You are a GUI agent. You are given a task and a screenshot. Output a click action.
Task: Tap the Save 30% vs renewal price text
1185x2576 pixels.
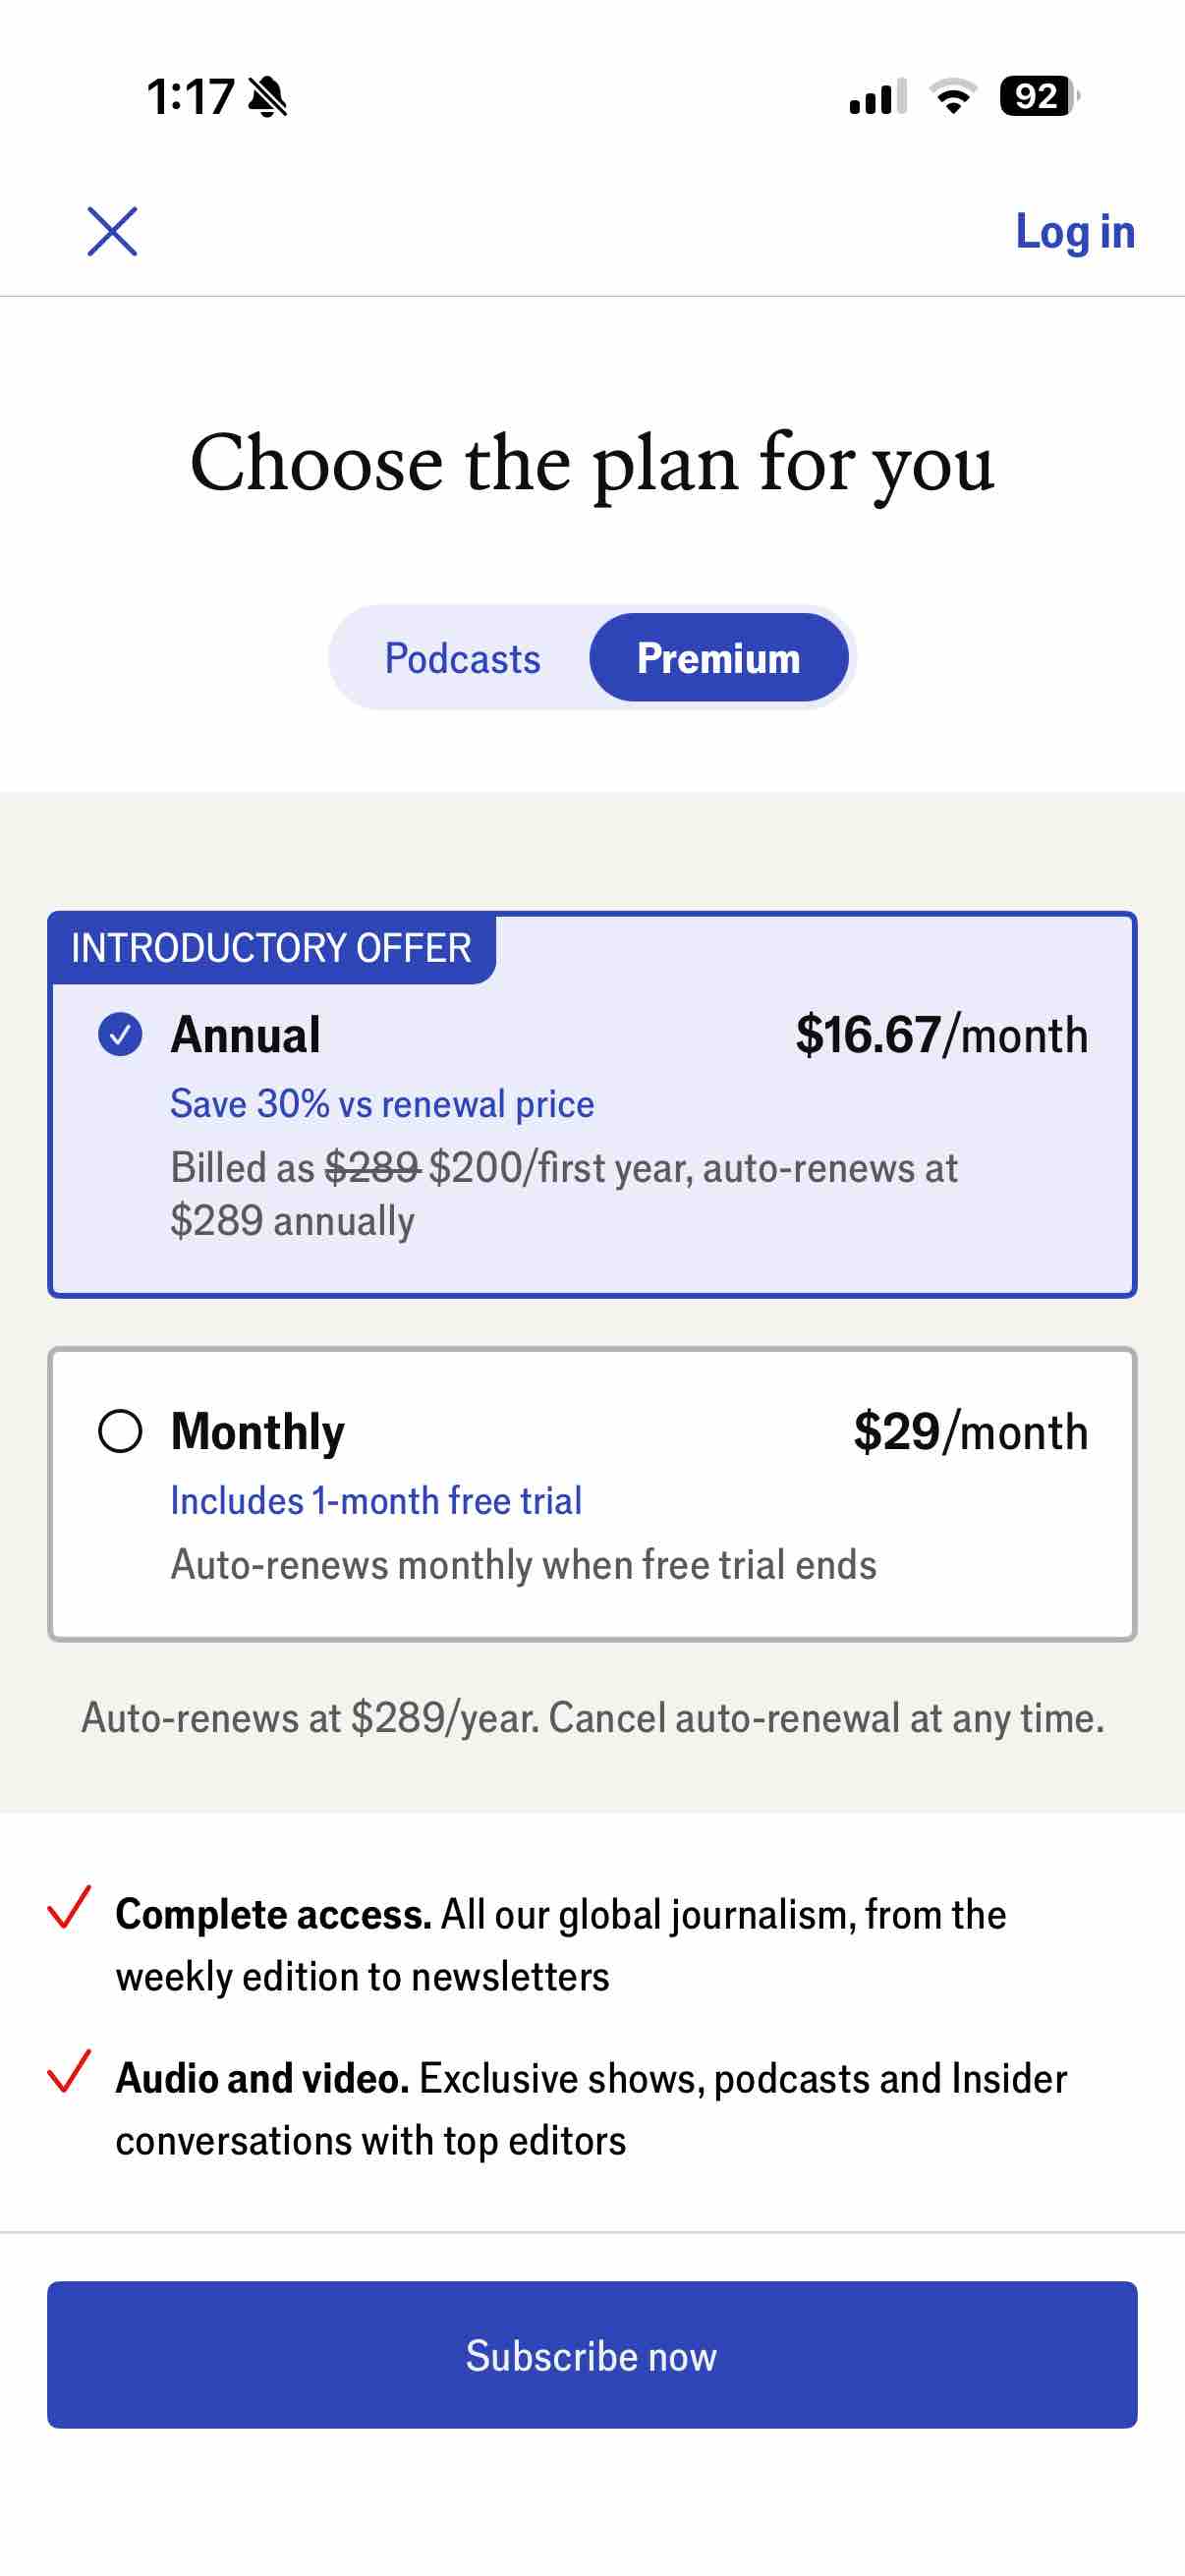[x=382, y=1104]
